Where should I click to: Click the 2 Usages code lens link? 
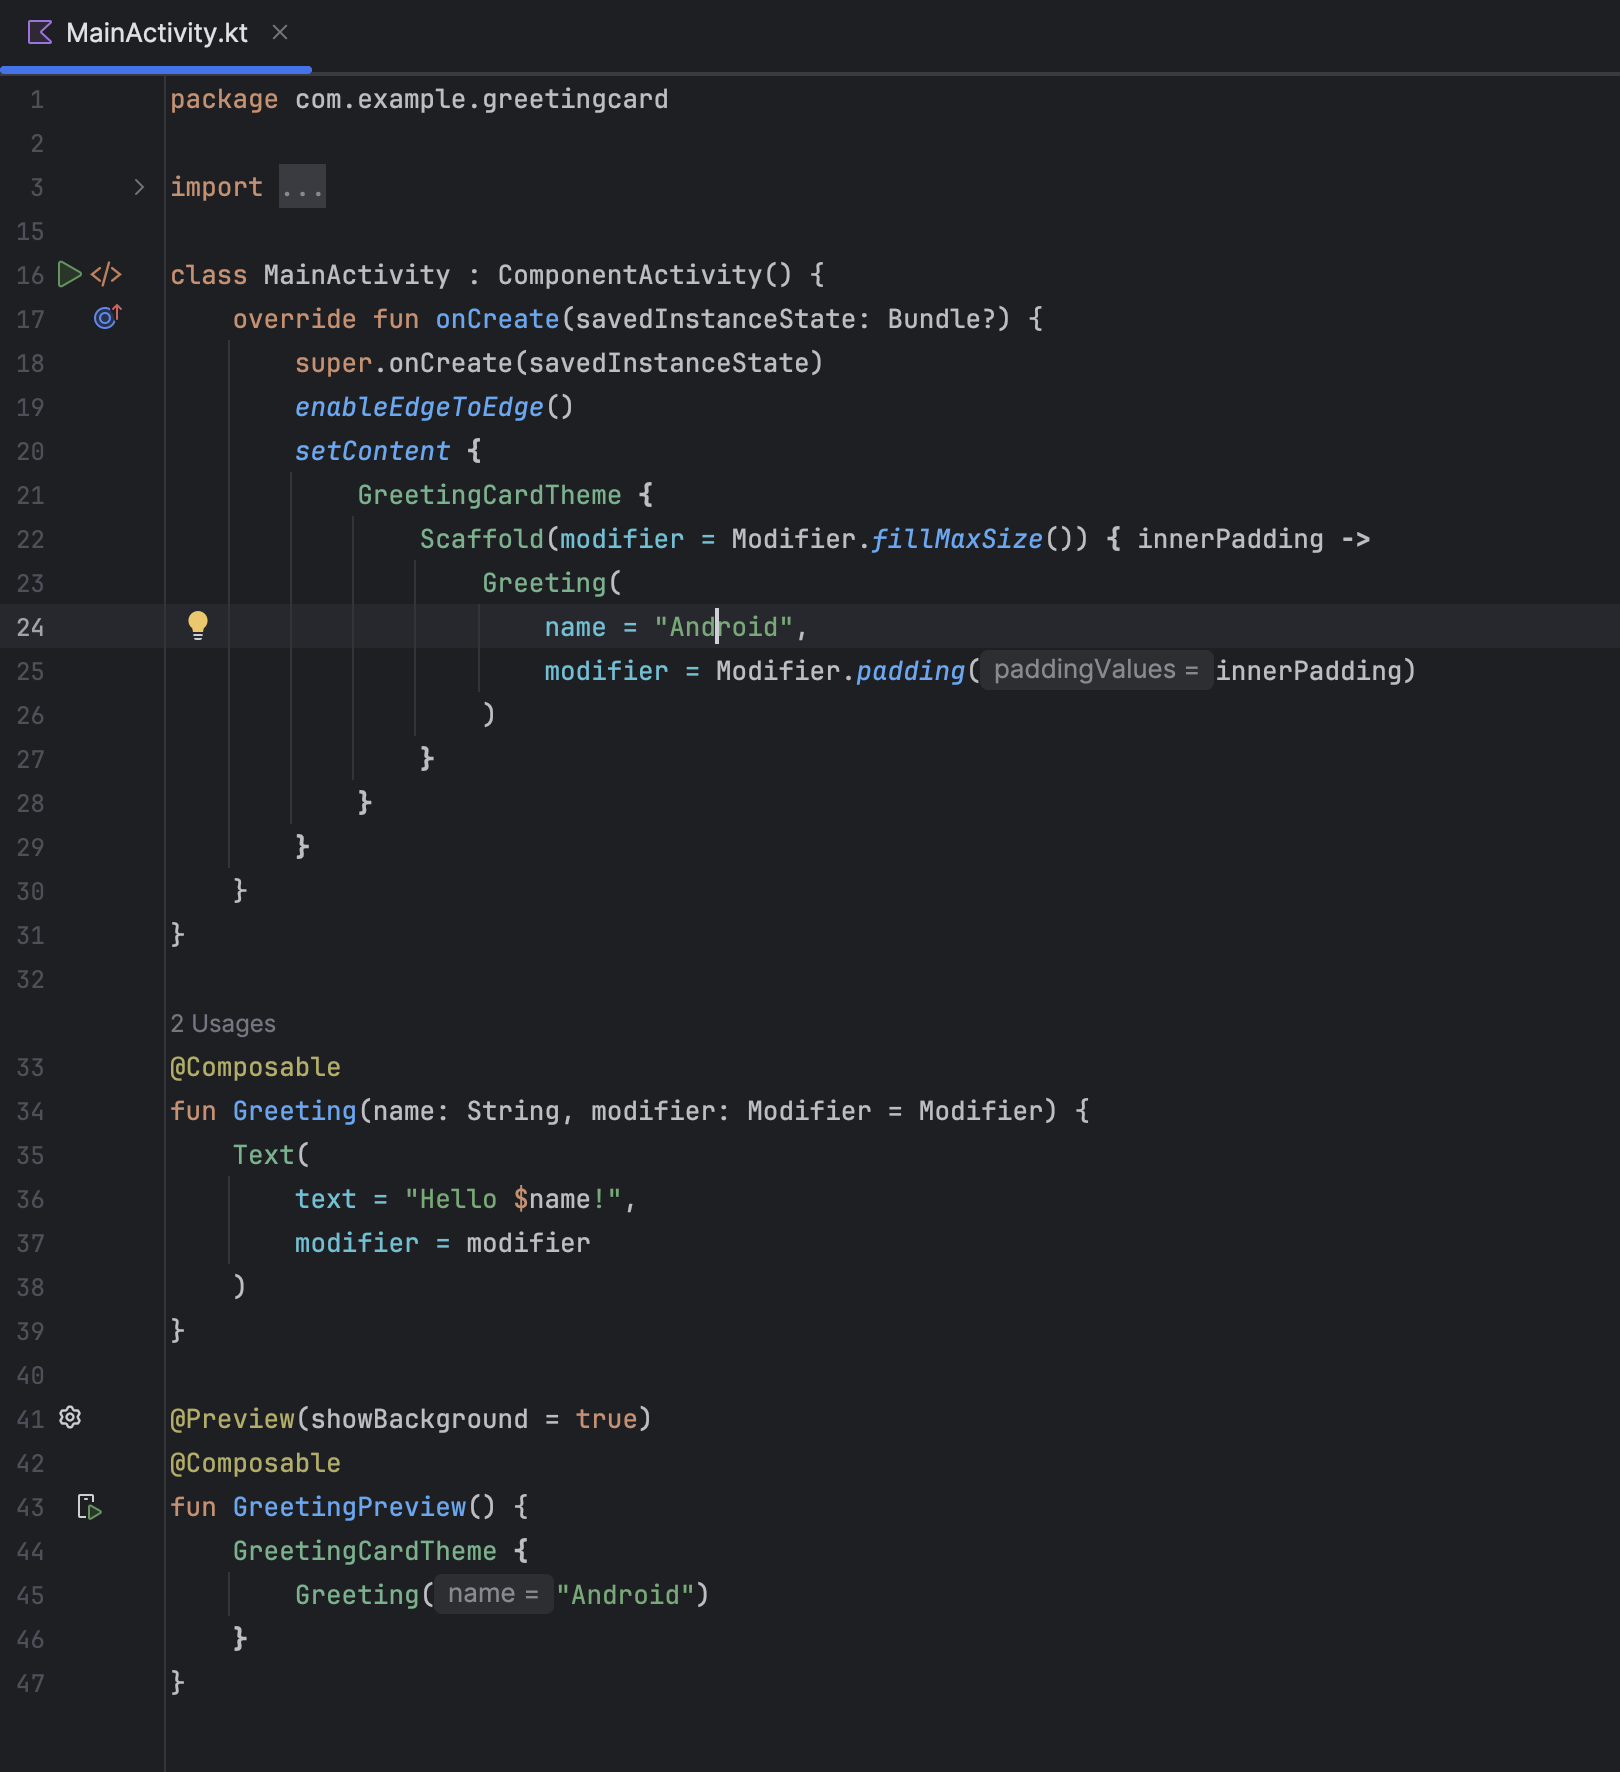223,1024
